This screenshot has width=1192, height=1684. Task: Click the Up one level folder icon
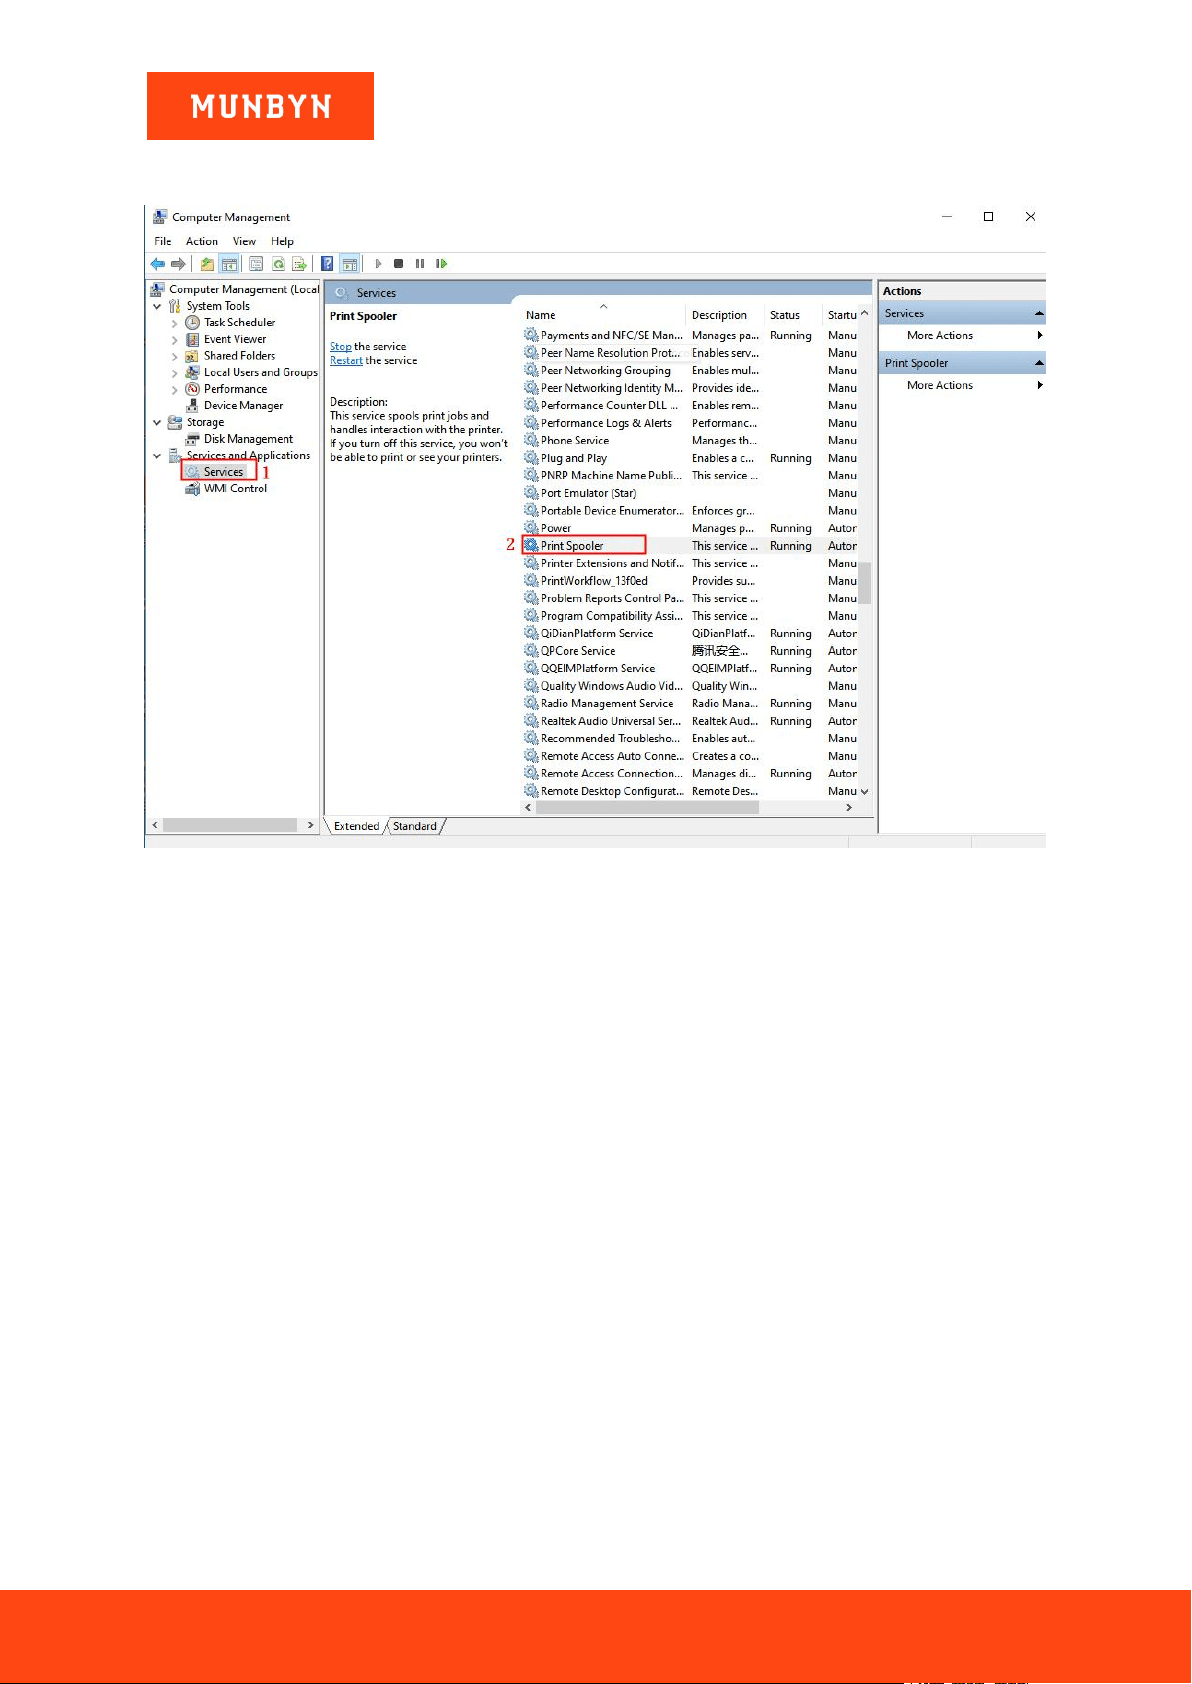(x=207, y=264)
